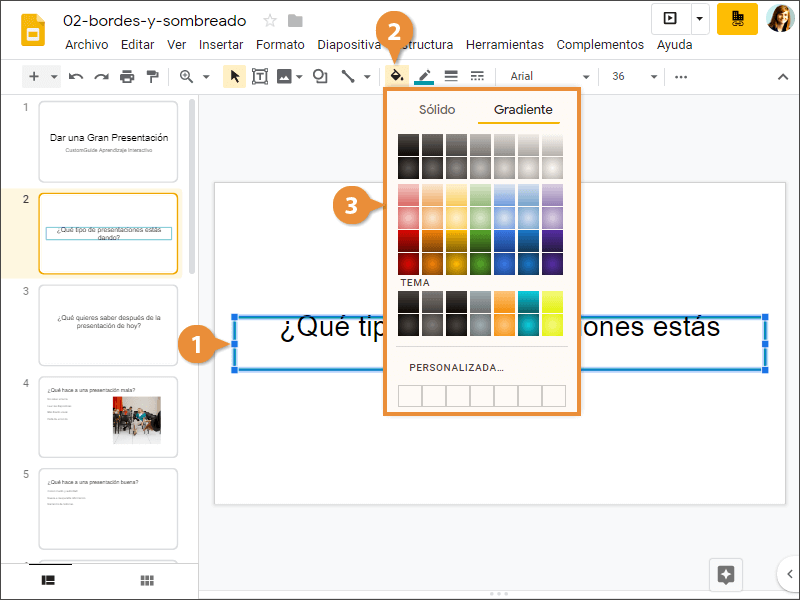The image size is (800, 600).
Task: Open the Explore button
Action: tap(726, 575)
